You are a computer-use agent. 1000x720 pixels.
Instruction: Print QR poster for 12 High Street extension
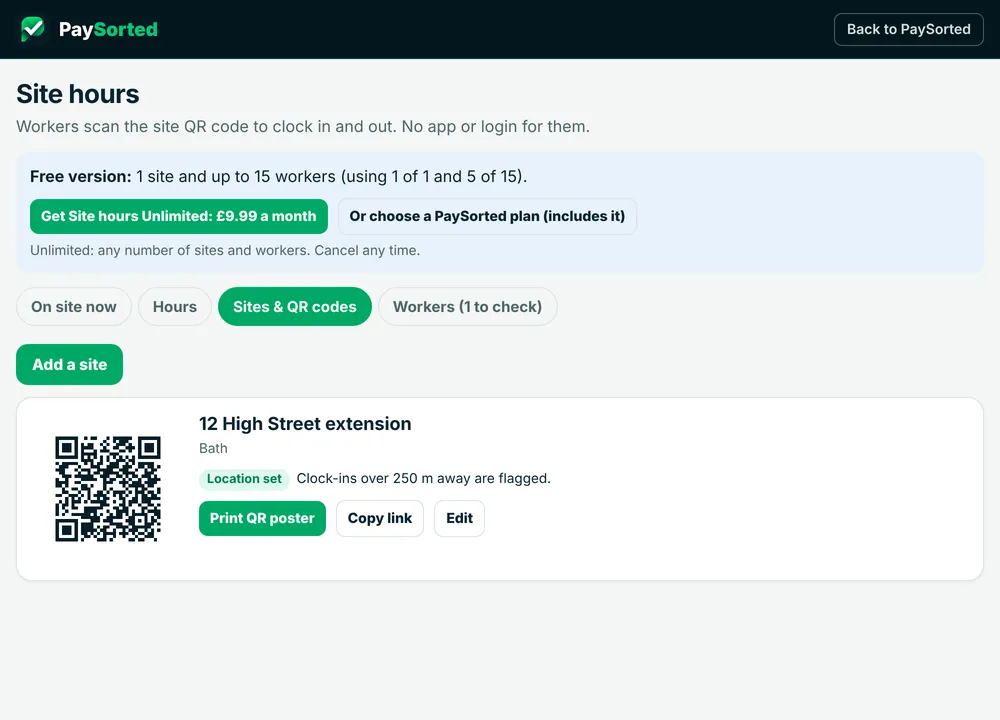click(x=262, y=518)
